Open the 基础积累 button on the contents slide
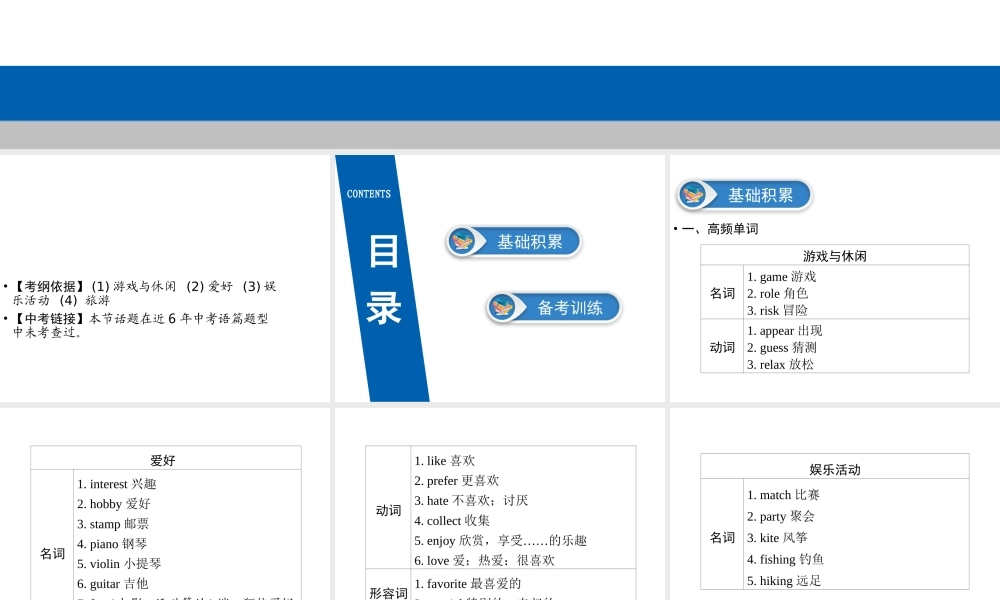The height and width of the screenshot is (600, 1000). click(x=514, y=242)
